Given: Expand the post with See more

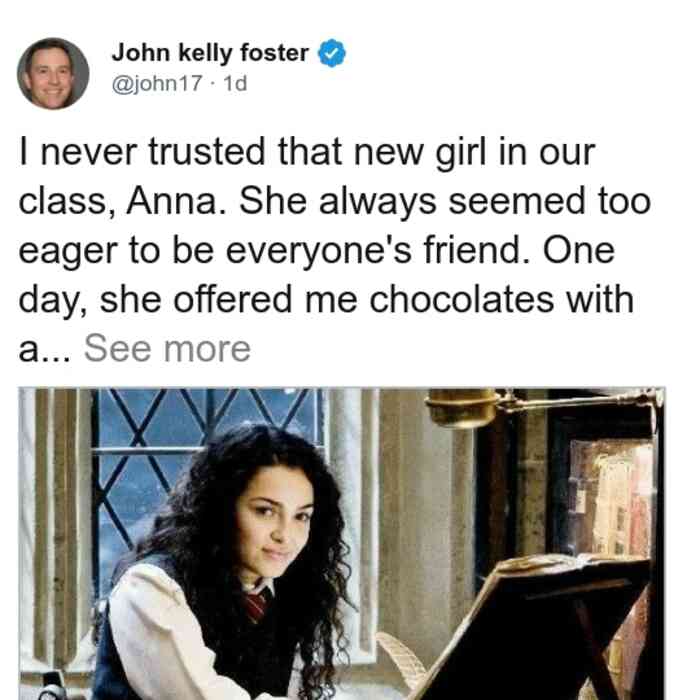Looking at the screenshot, I should coord(167,349).
